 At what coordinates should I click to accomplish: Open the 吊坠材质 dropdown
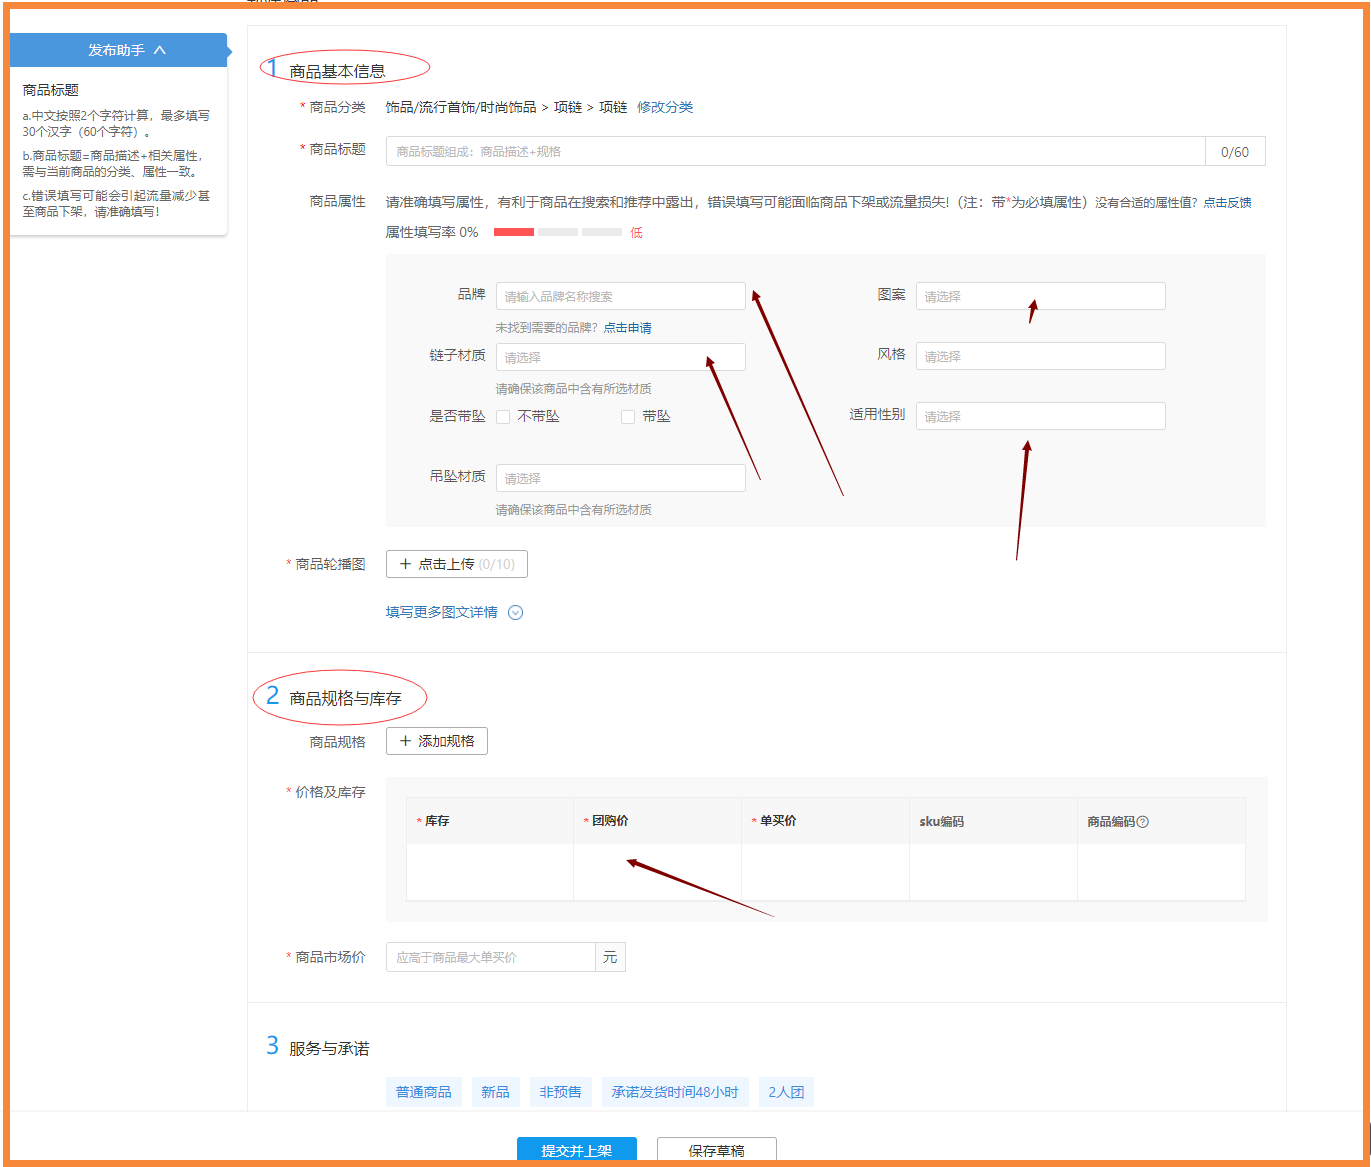tap(621, 478)
